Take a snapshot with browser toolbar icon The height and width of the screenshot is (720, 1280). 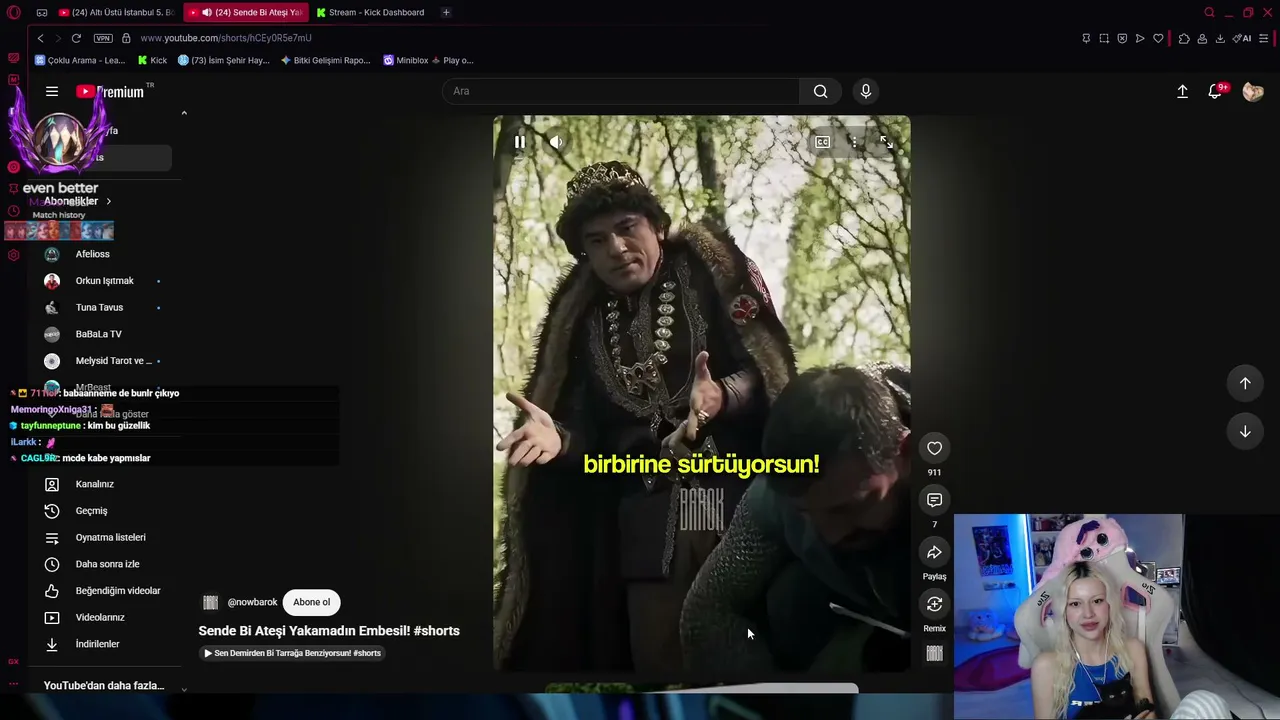1104,38
